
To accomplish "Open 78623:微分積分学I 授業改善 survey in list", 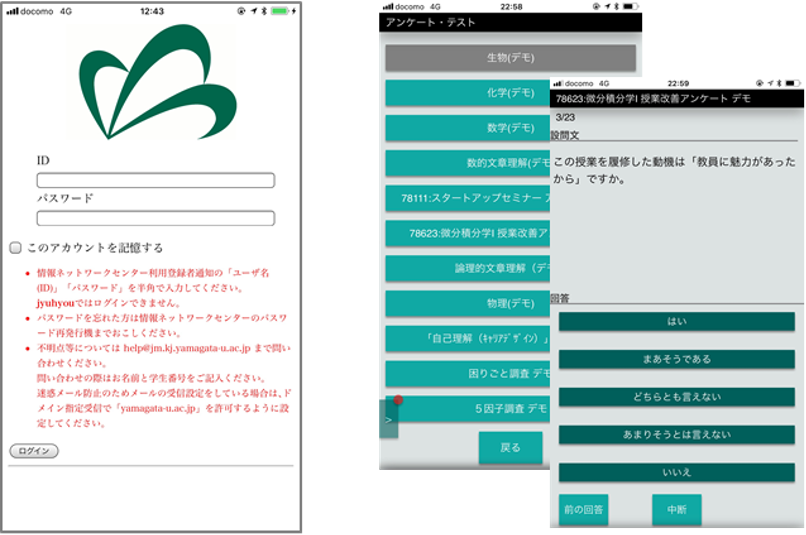I will click(x=468, y=233).
